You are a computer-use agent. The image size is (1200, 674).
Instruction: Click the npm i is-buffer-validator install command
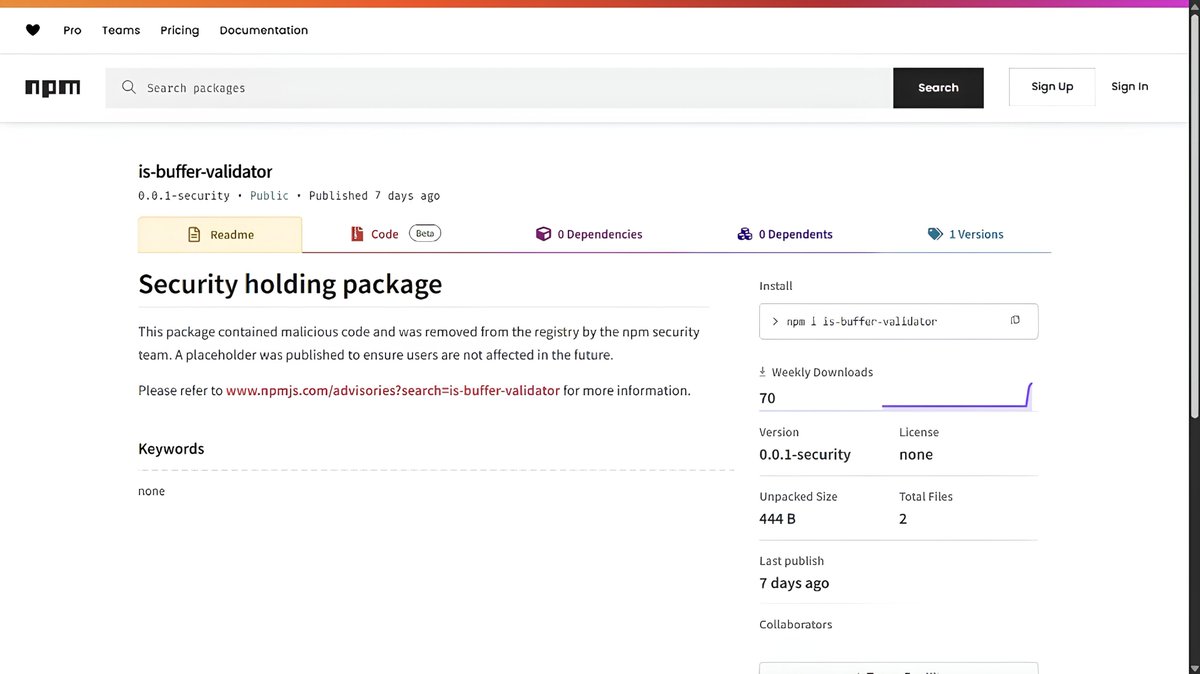861,321
